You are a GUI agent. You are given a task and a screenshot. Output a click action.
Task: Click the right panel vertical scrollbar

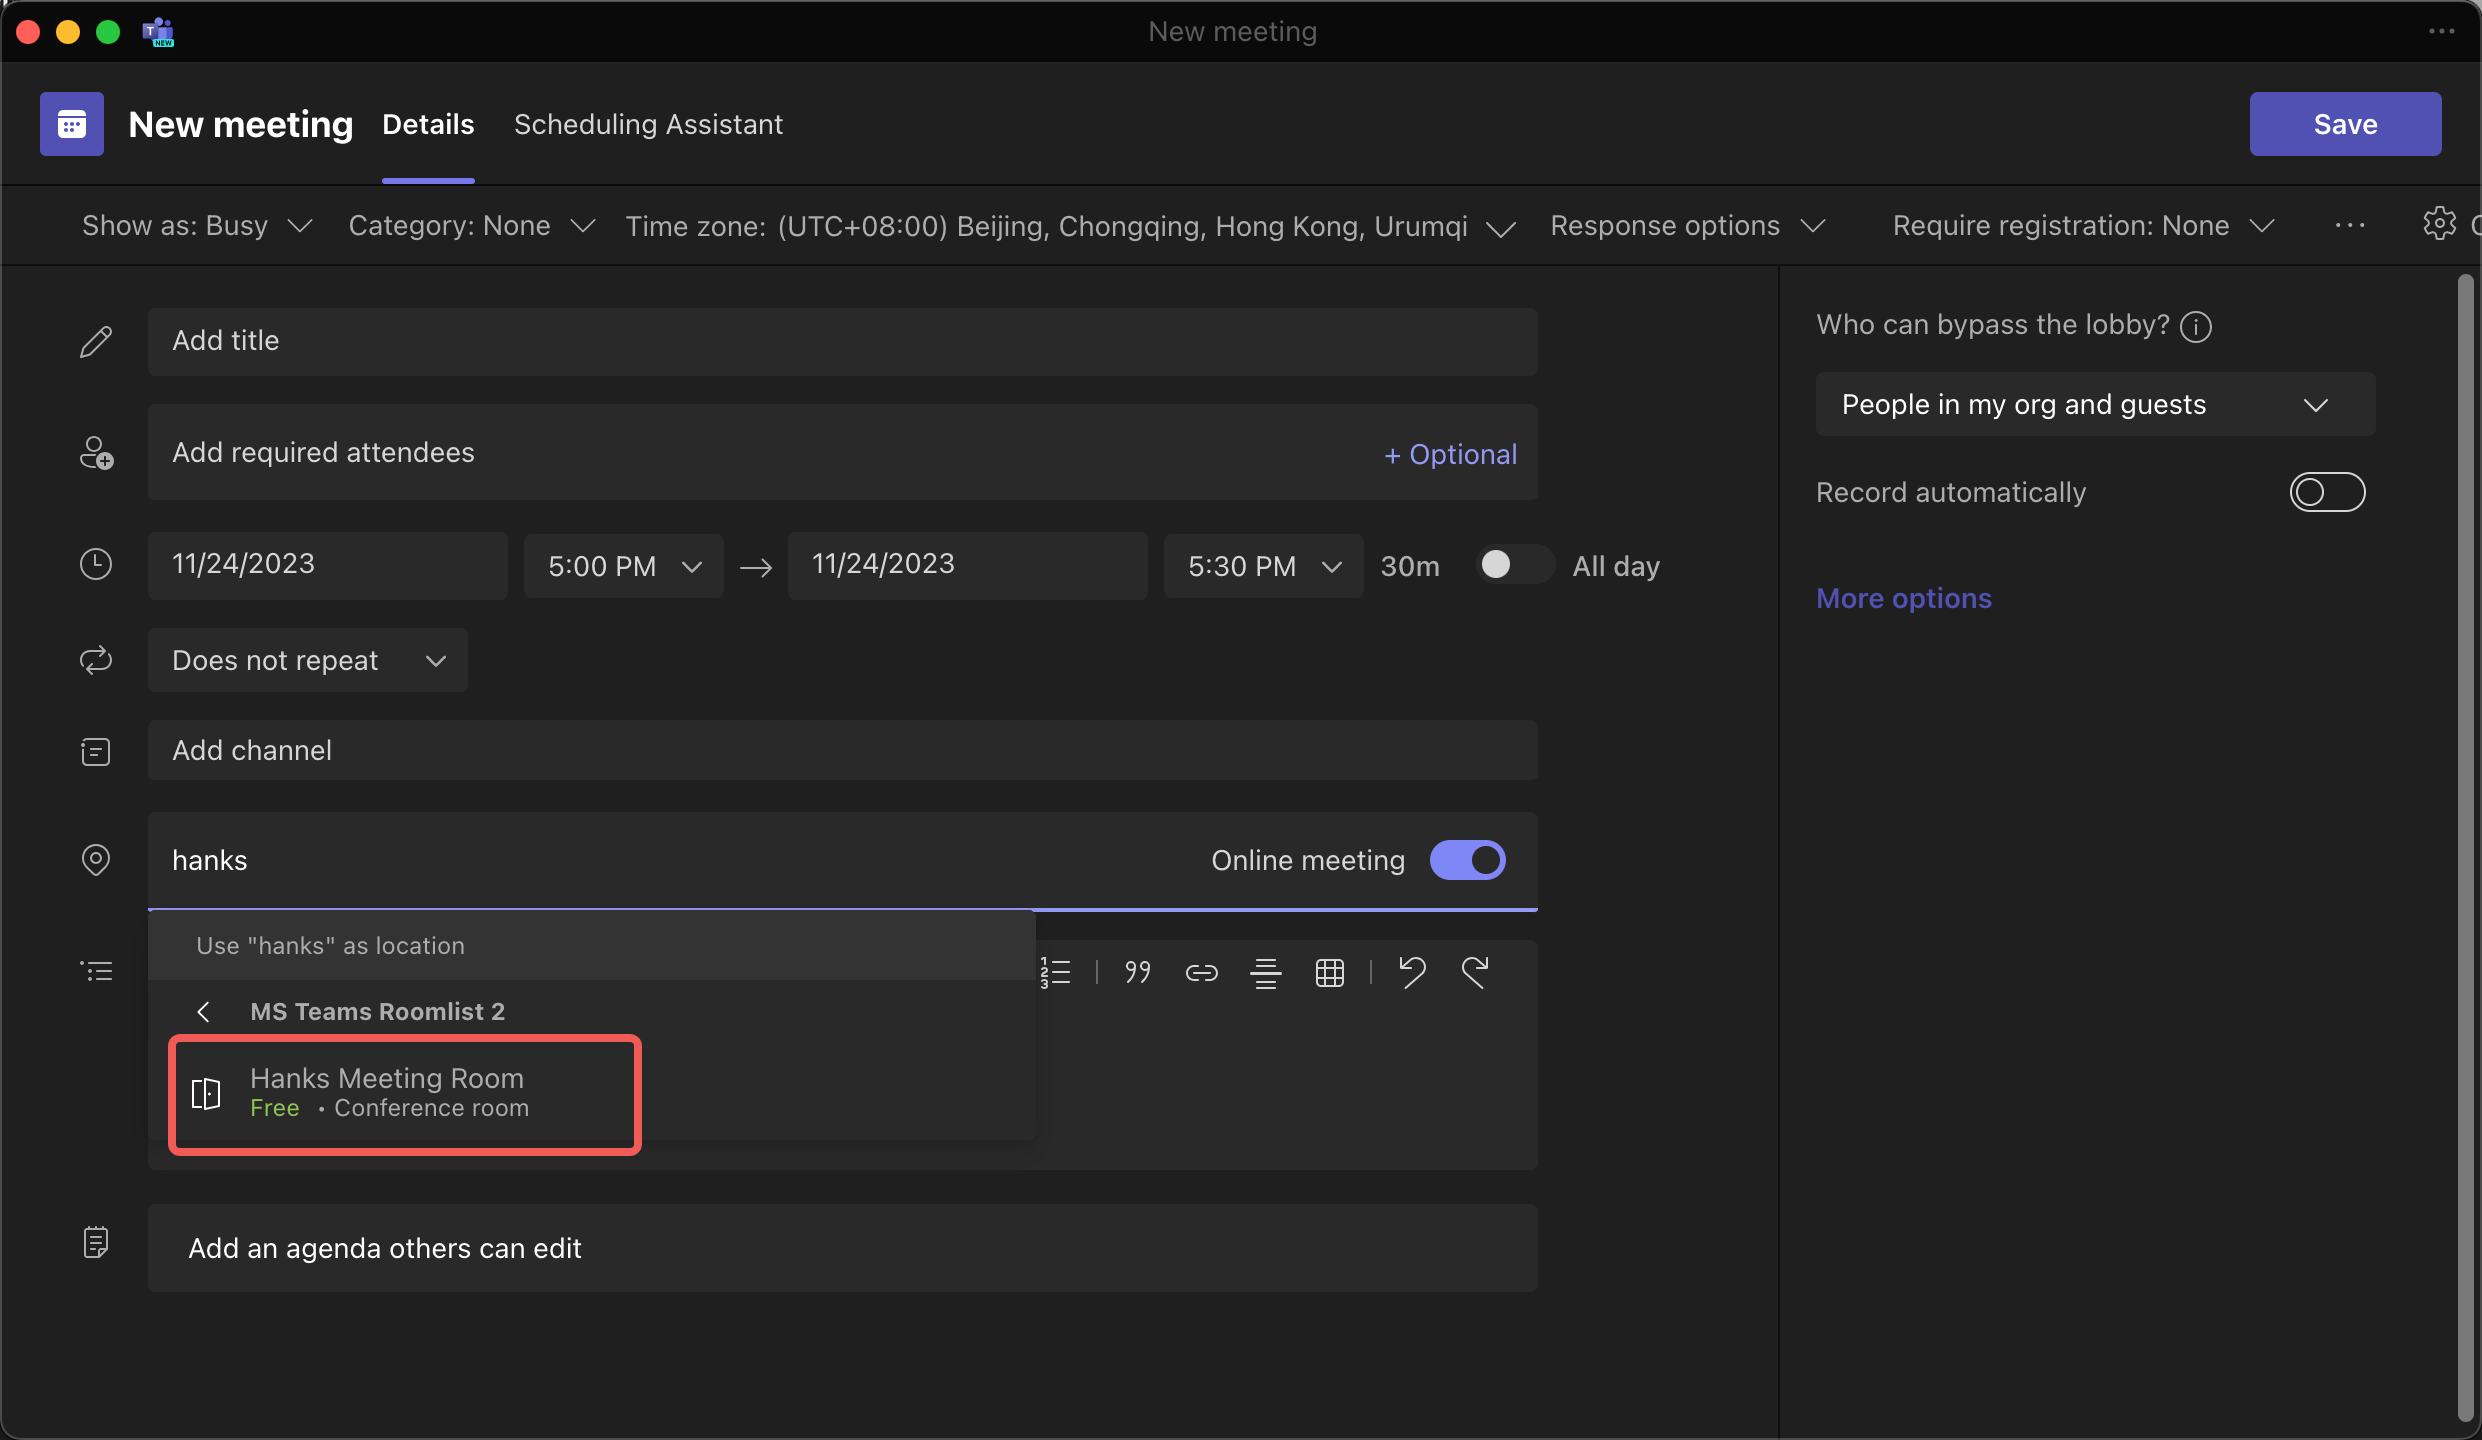point(2466,850)
